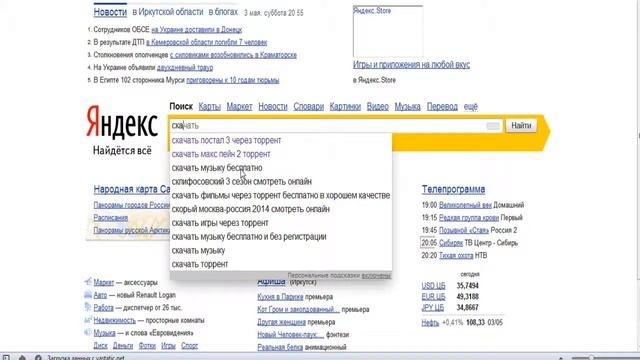Image resolution: width=640 pixels, height=360 pixels.
Task: Open the Картинки tab above search
Action: click(x=345, y=107)
